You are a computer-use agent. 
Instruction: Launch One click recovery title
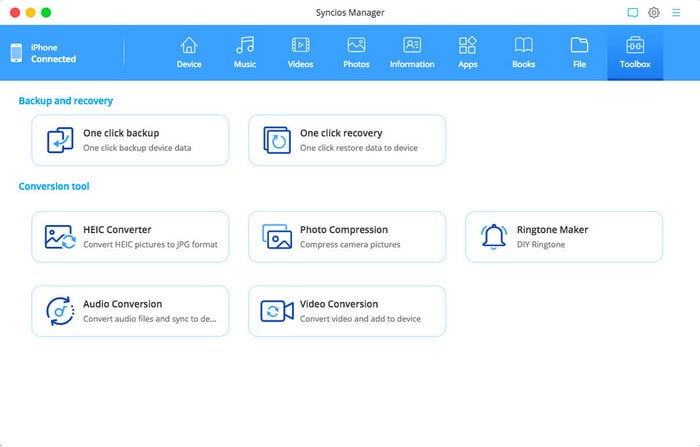point(341,133)
